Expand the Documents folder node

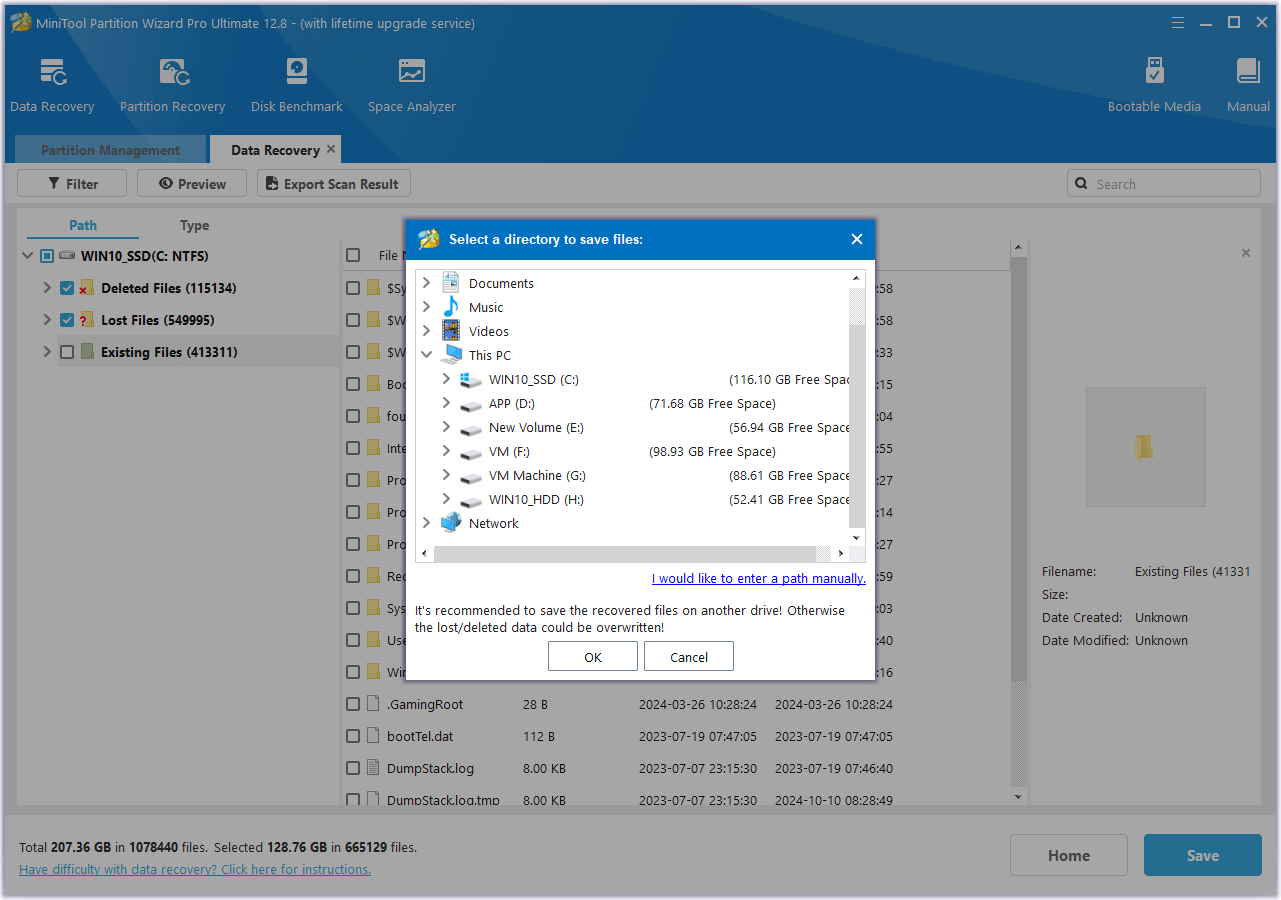pyautogui.click(x=427, y=283)
